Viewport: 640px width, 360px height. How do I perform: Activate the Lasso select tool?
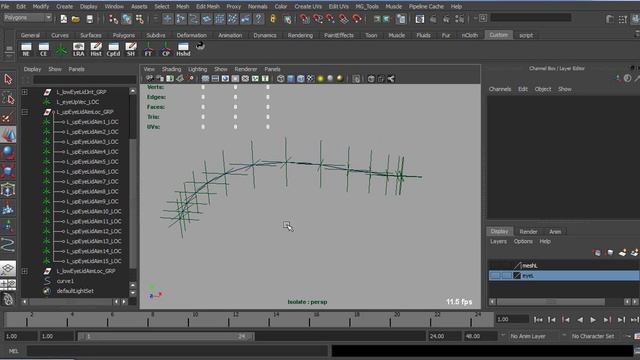[x=8, y=98]
